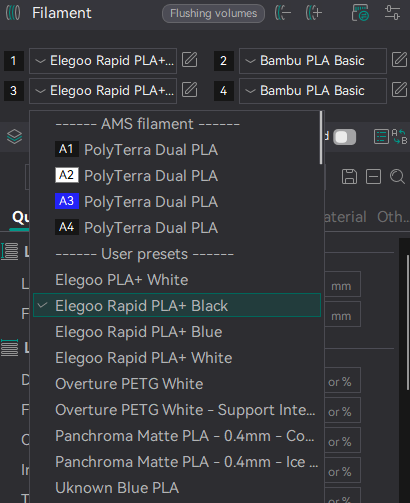Screen dimensions: 410x503
Task: Click filament 1 color swatch
Action: pos(14,61)
